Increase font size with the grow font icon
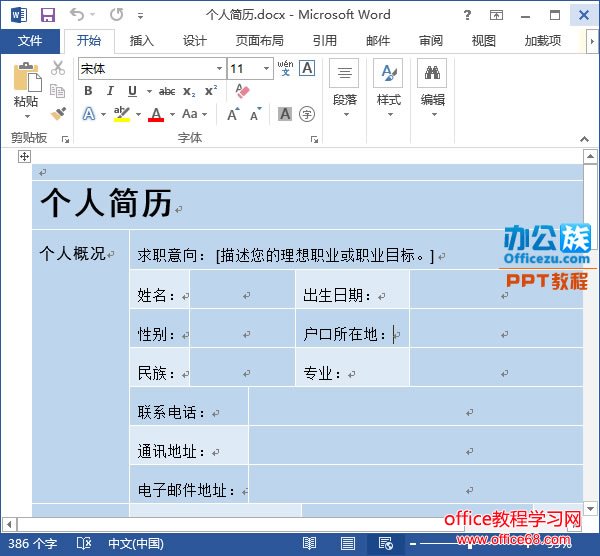 [x=233, y=114]
